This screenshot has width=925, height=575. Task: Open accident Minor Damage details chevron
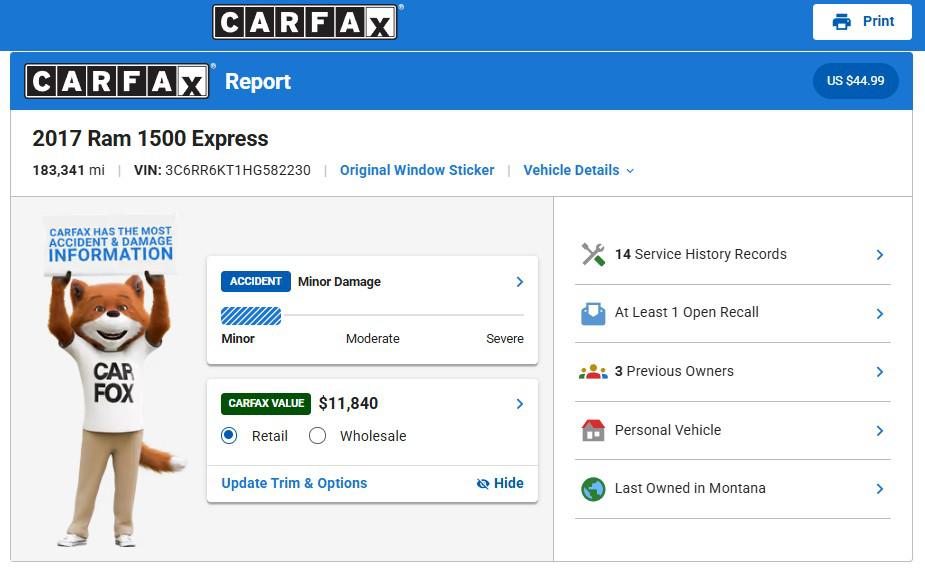click(520, 282)
